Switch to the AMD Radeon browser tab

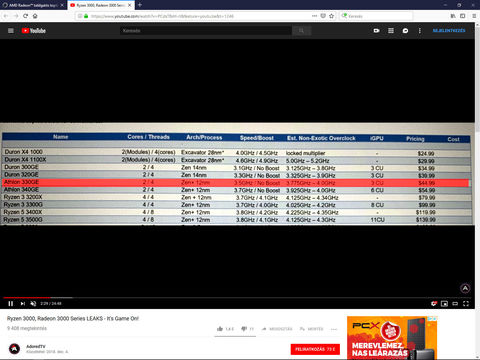[x=33, y=5]
